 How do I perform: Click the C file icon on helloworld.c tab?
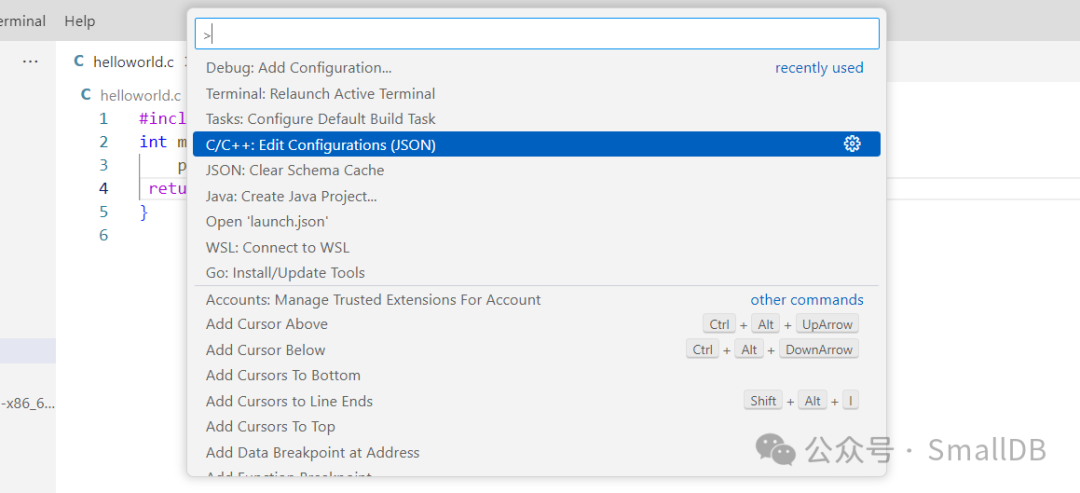tap(79, 61)
